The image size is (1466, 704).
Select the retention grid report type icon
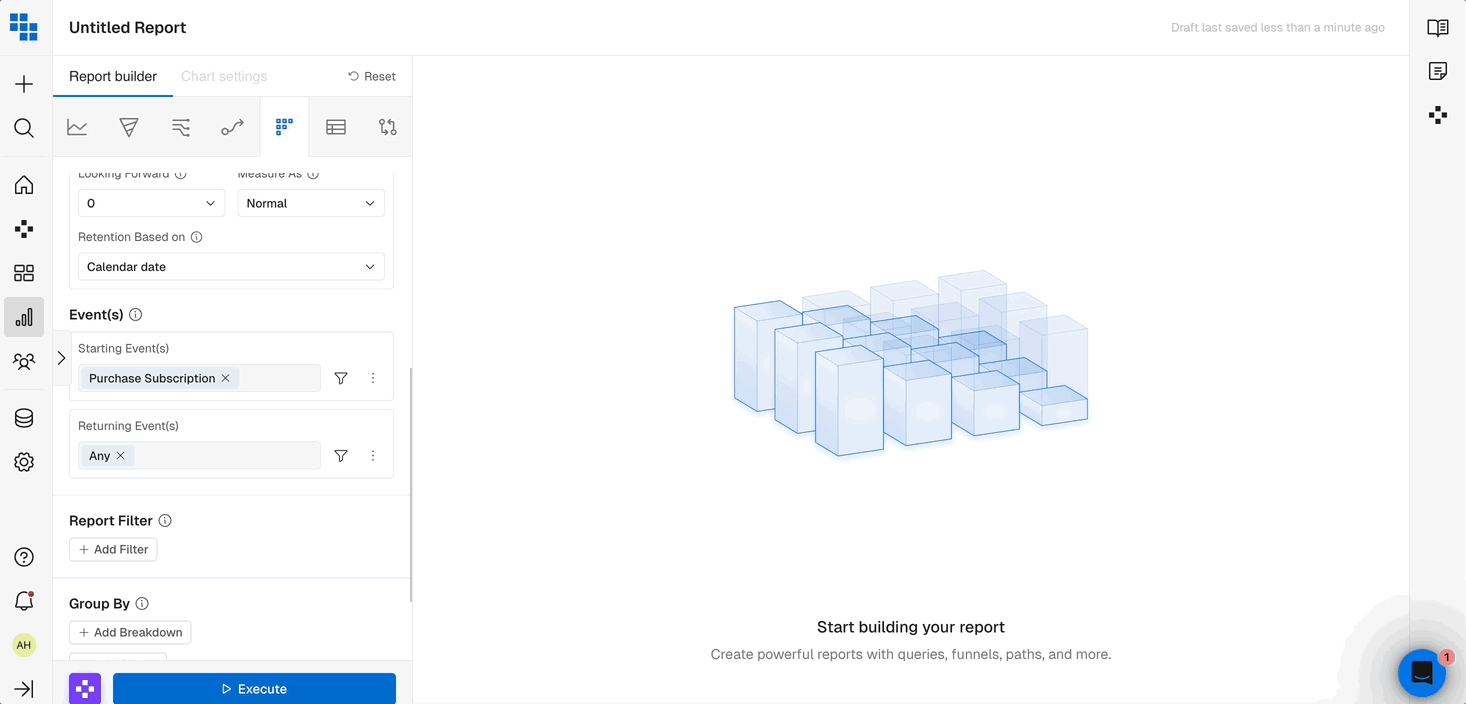point(284,127)
